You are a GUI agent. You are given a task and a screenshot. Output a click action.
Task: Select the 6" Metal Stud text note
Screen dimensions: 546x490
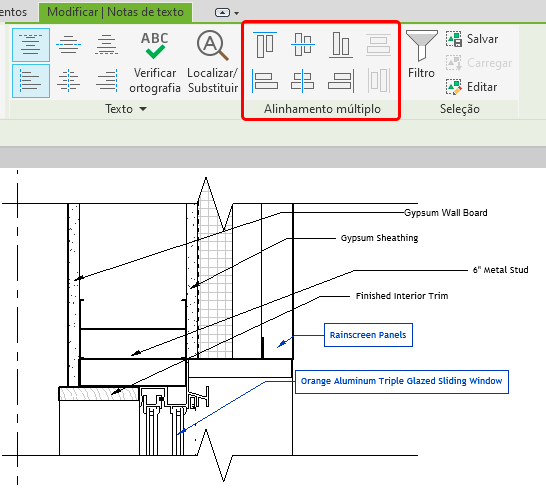(500, 270)
